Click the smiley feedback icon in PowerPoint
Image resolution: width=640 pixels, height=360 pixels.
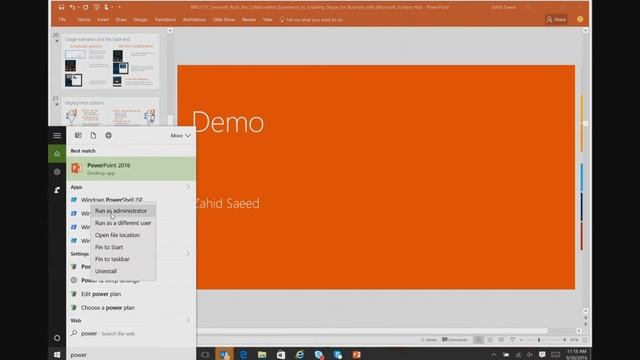coord(580,19)
